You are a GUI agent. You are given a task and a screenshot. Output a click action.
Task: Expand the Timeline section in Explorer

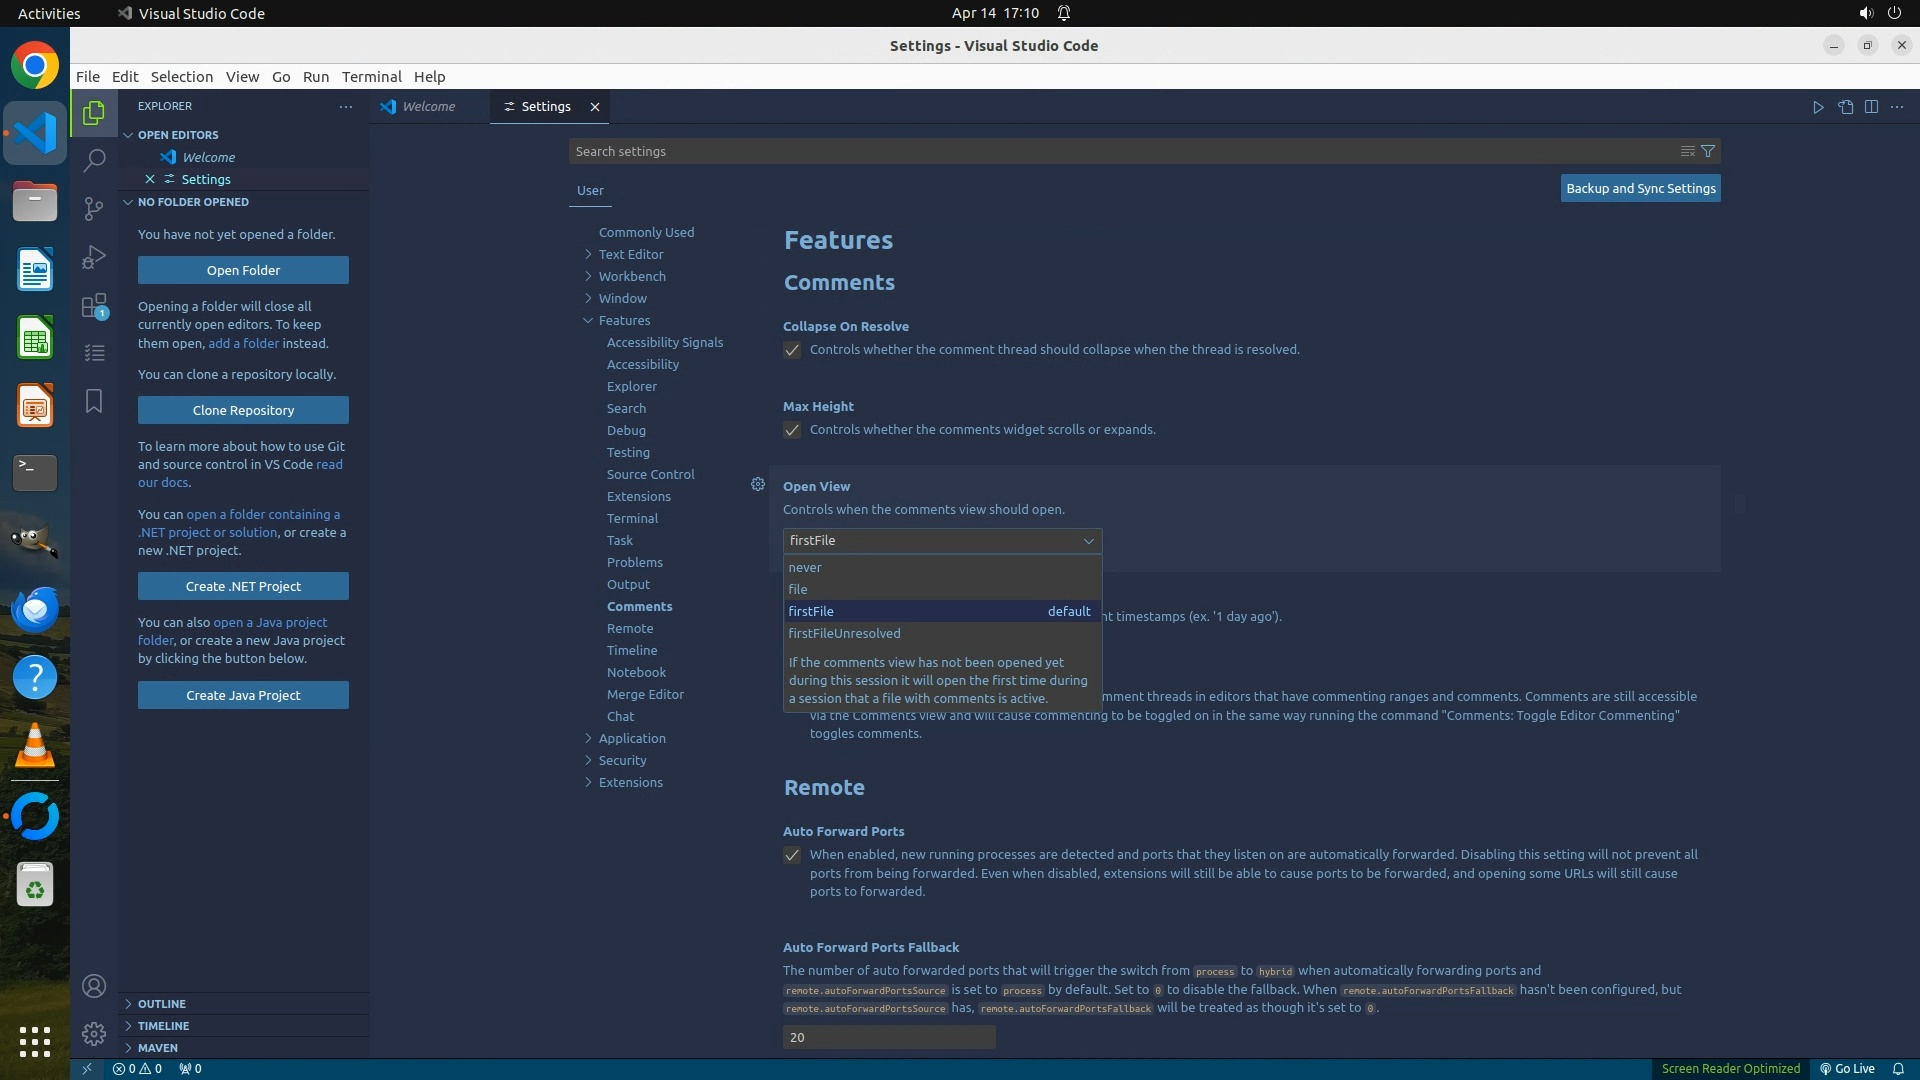163,1025
